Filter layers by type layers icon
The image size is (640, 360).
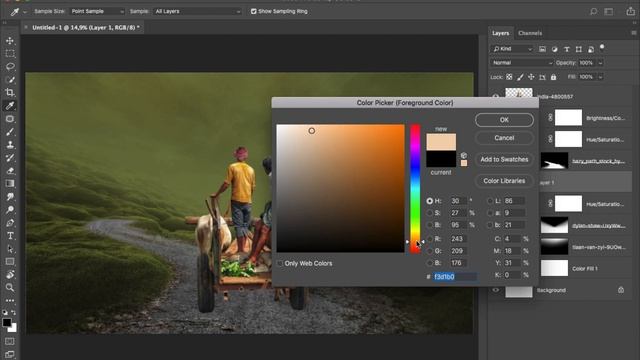point(567,49)
